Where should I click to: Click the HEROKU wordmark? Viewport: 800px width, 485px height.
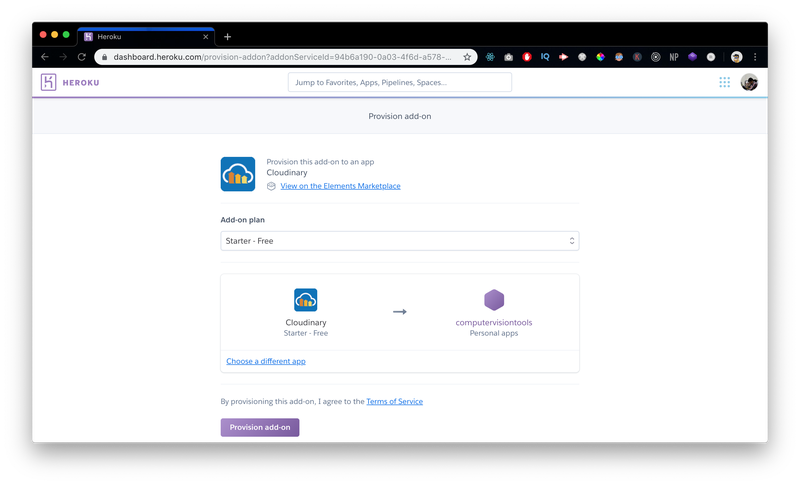click(x=81, y=83)
